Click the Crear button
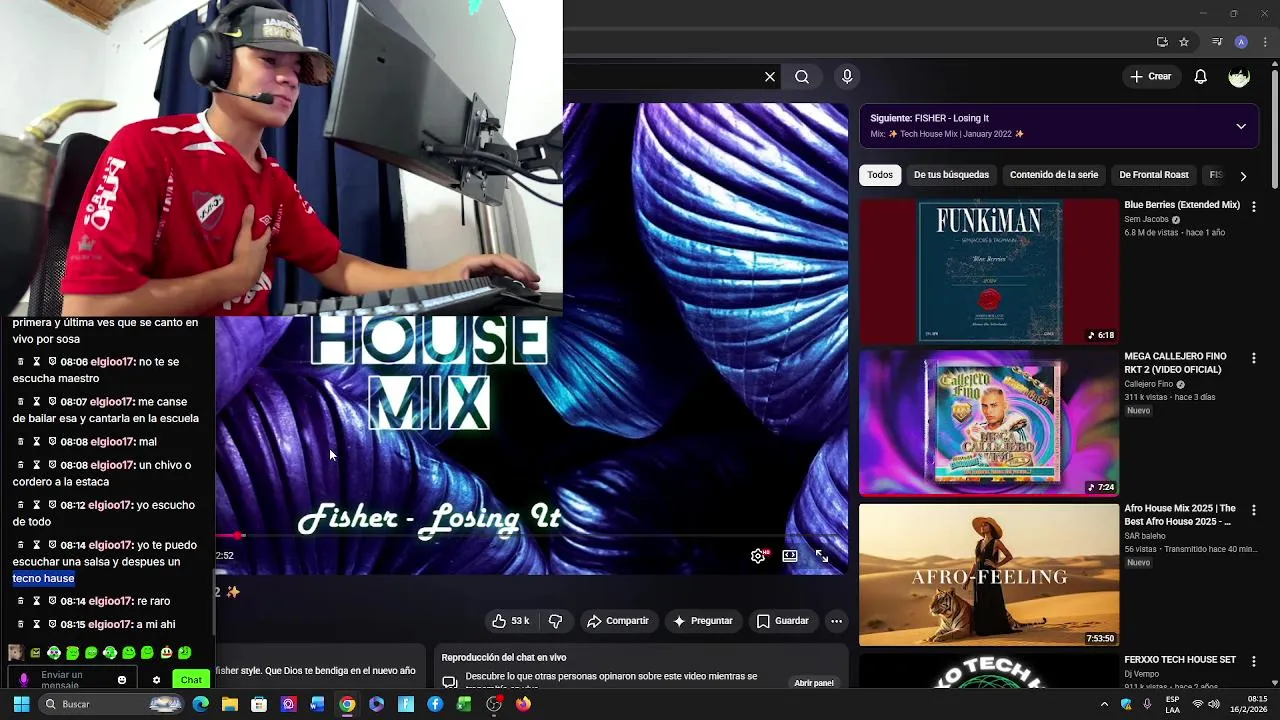 click(x=1150, y=77)
